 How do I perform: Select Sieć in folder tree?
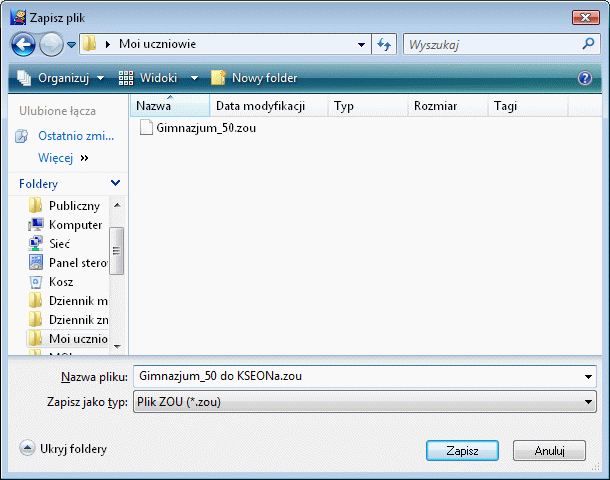60,244
